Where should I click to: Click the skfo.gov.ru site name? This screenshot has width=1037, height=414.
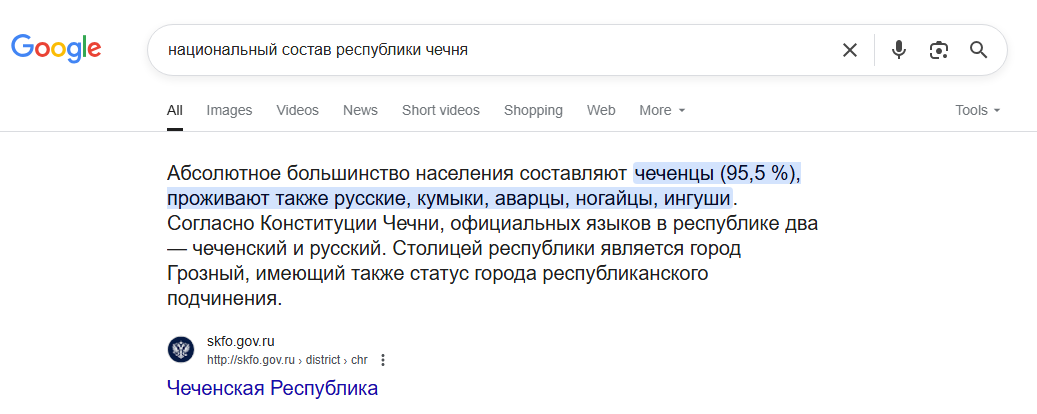(x=240, y=342)
